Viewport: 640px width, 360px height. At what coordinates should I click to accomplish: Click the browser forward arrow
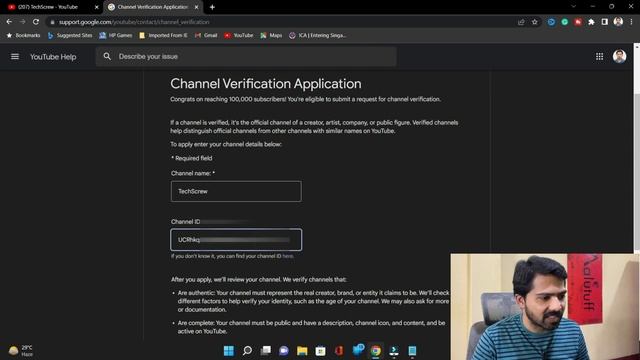tap(22, 22)
